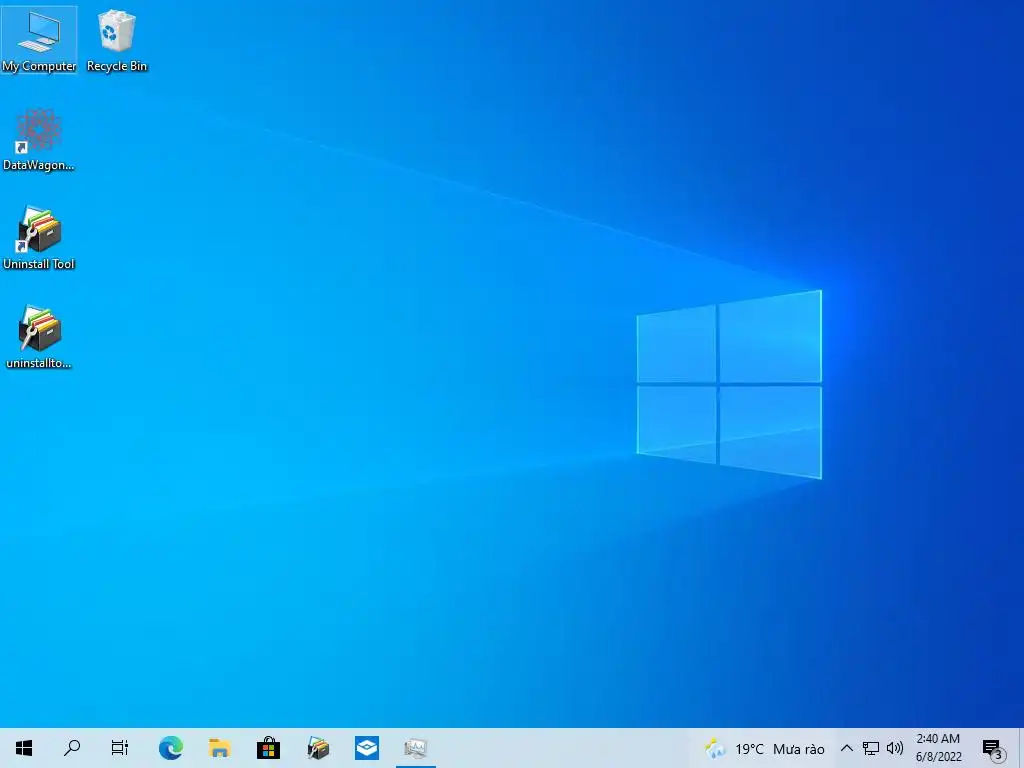This screenshot has height=768, width=1024.
Task: Open clock showing 2:40 AM 6/8/2022
Action: [x=938, y=748]
